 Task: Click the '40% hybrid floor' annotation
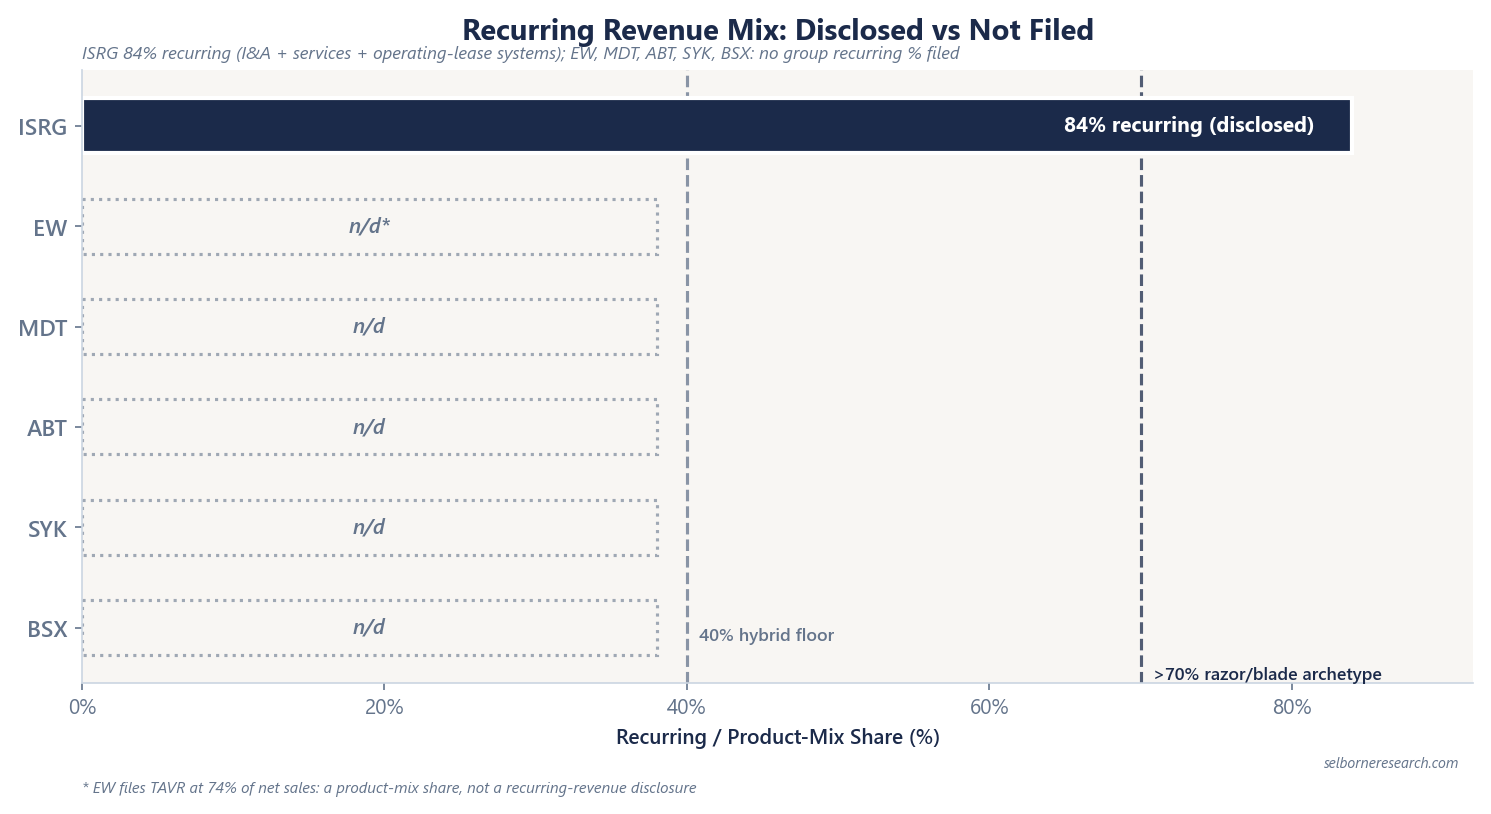pos(766,635)
